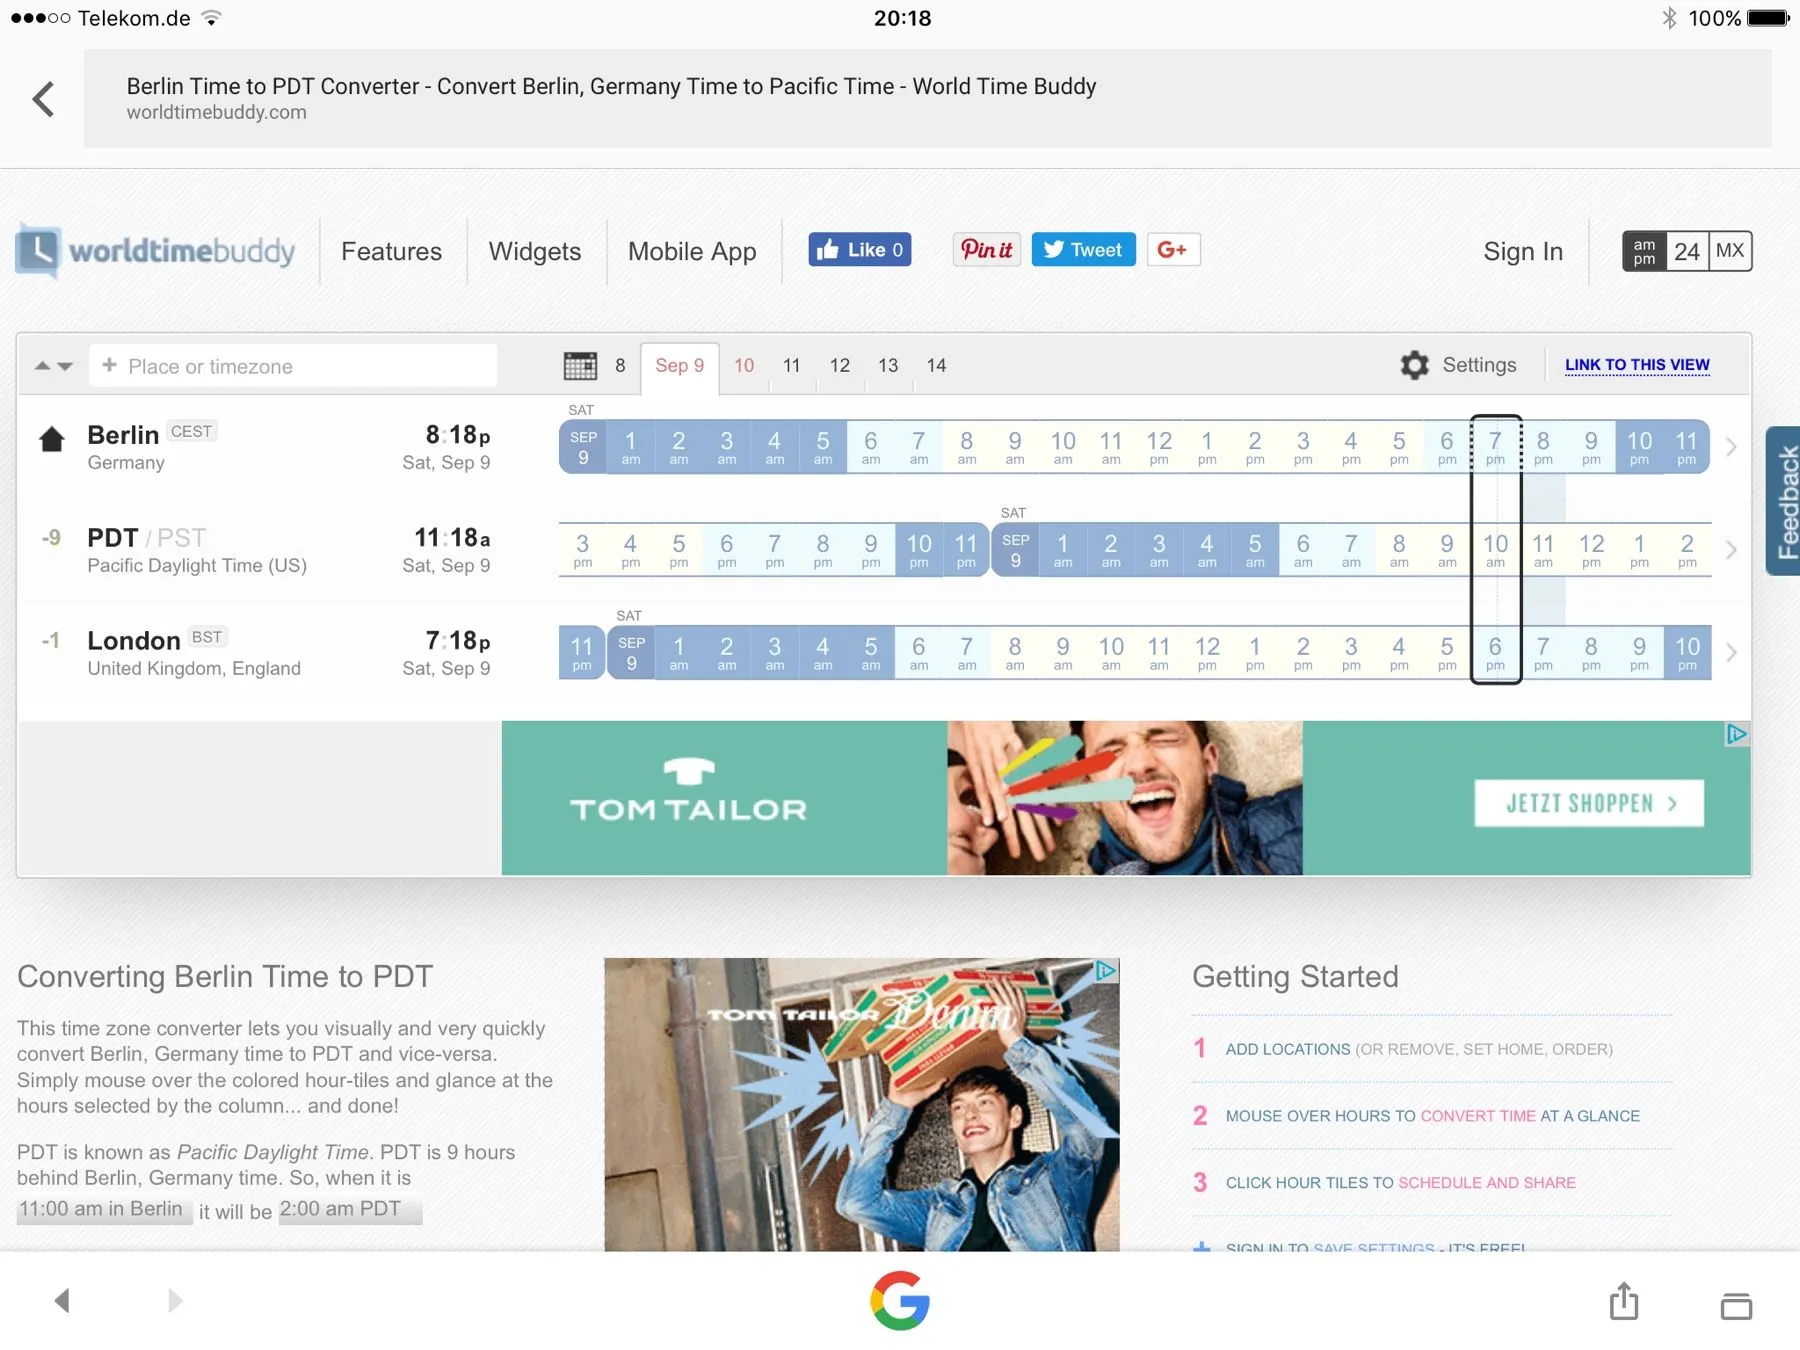This screenshot has height=1350, width=1800.
Task: Expand London timeline with right chevron
Action: click(1731, 653)
